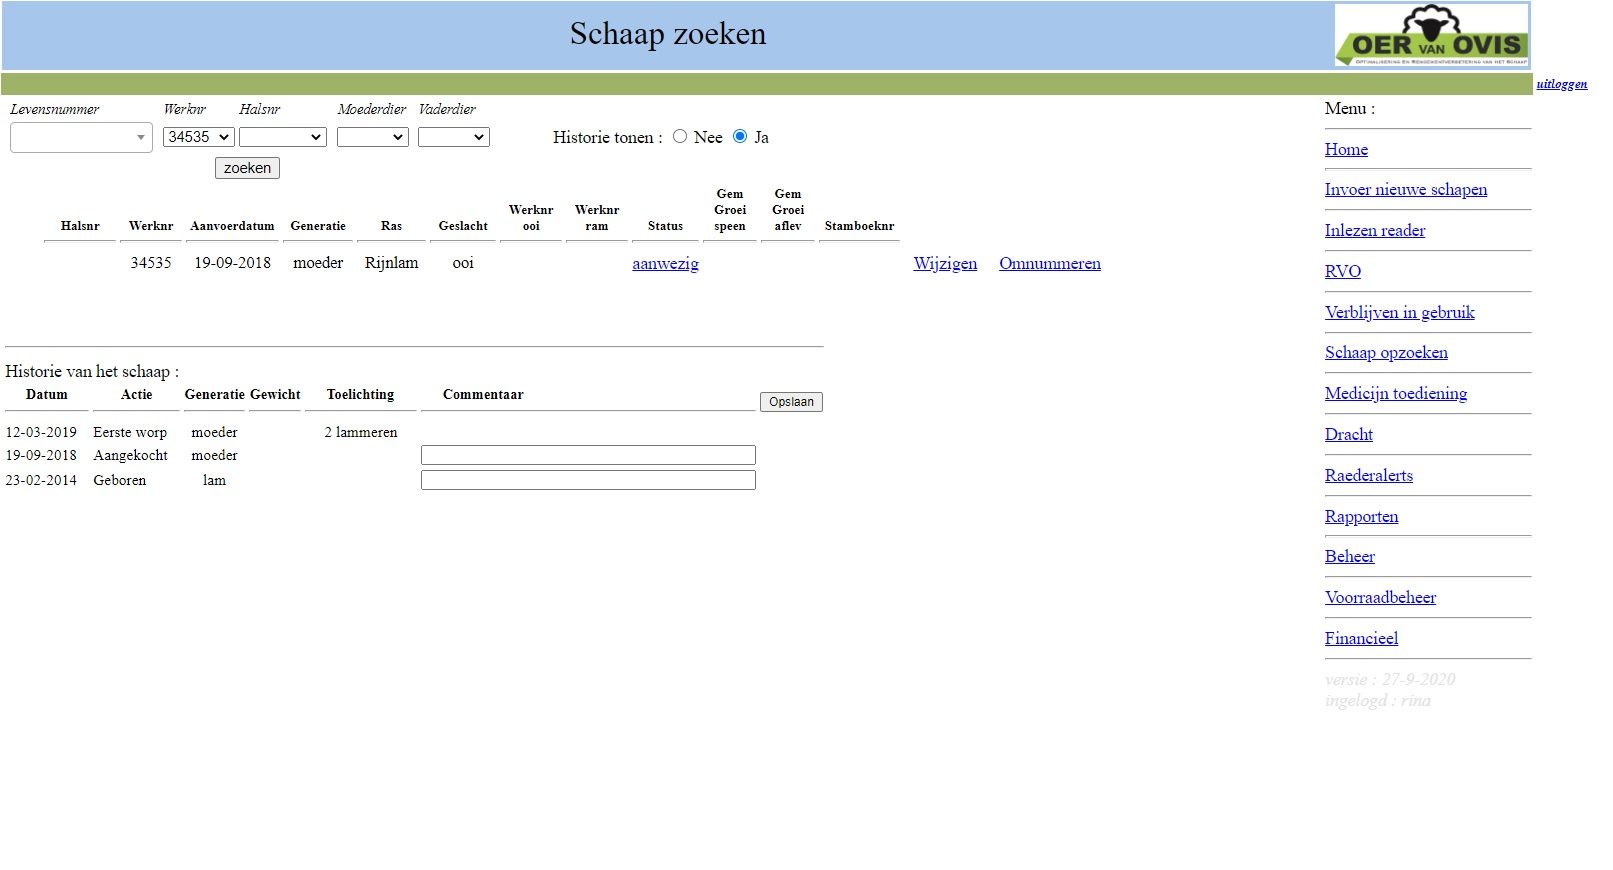Click the Wijzigen link for sheep 34535

click(x=945, y=264)
